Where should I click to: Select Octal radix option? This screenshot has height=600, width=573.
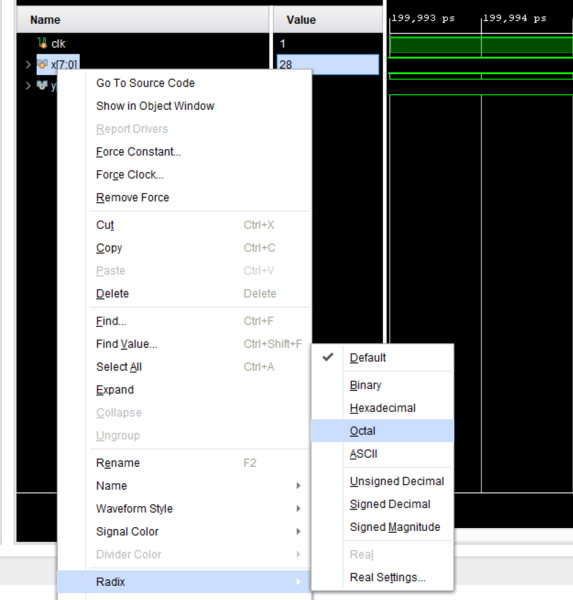(382, 431)
